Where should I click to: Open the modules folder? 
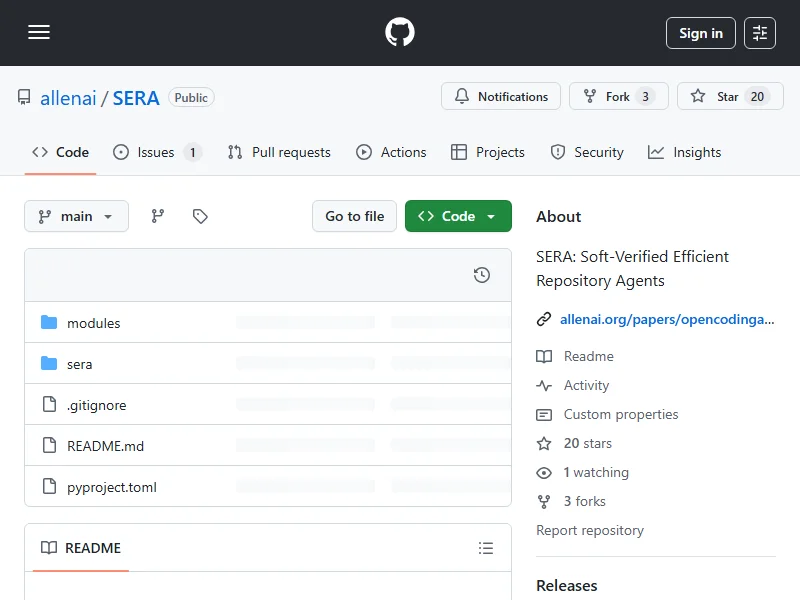[x=93, y=323]
